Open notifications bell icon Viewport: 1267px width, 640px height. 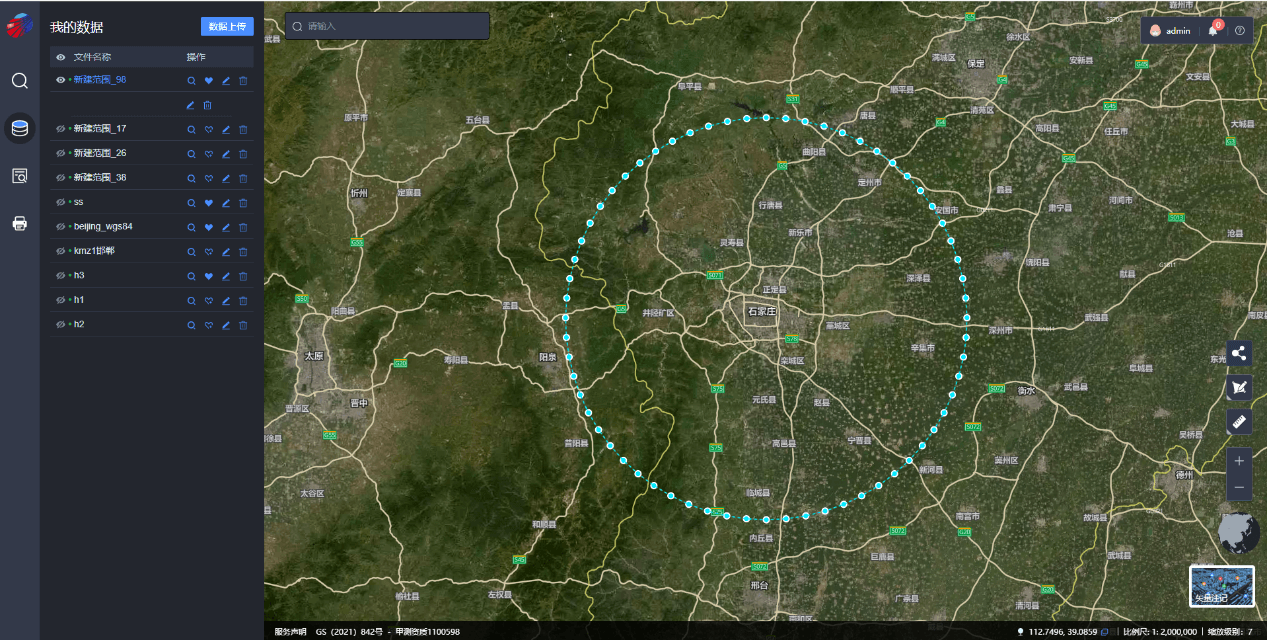1213,30
